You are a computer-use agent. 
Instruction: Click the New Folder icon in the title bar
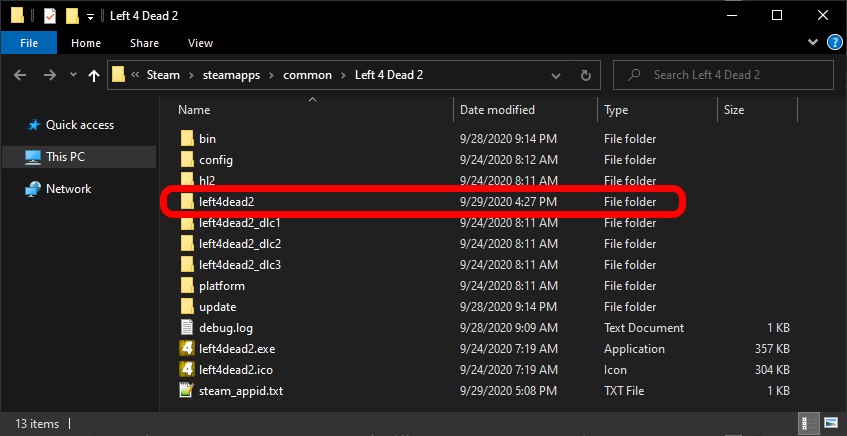click(x=71, y=16)
